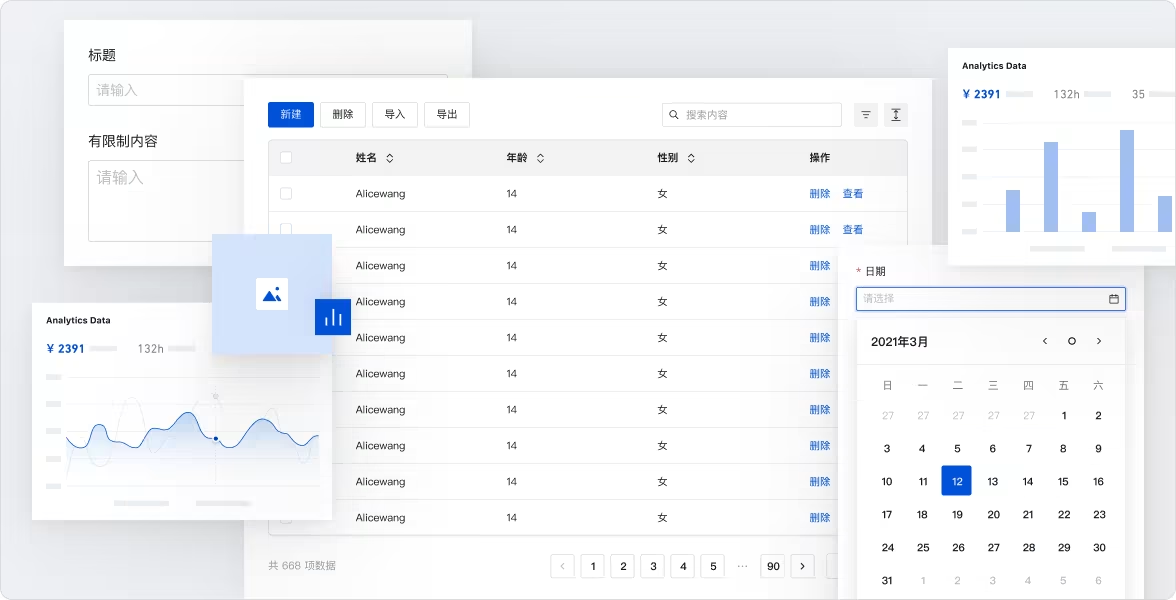Viewport: 1176px width, 600px height.
Task: Toggle the select-all checkbox in table header
Action: click(286, 158)
